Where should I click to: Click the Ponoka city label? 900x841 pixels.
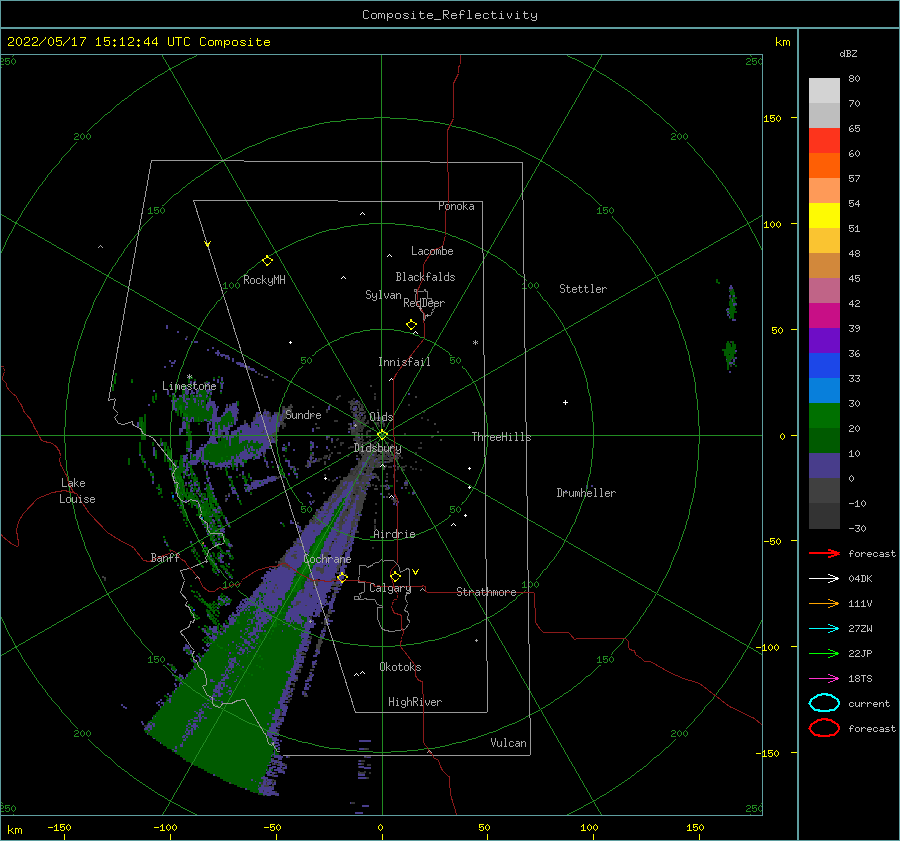click(x=456, y=206)
